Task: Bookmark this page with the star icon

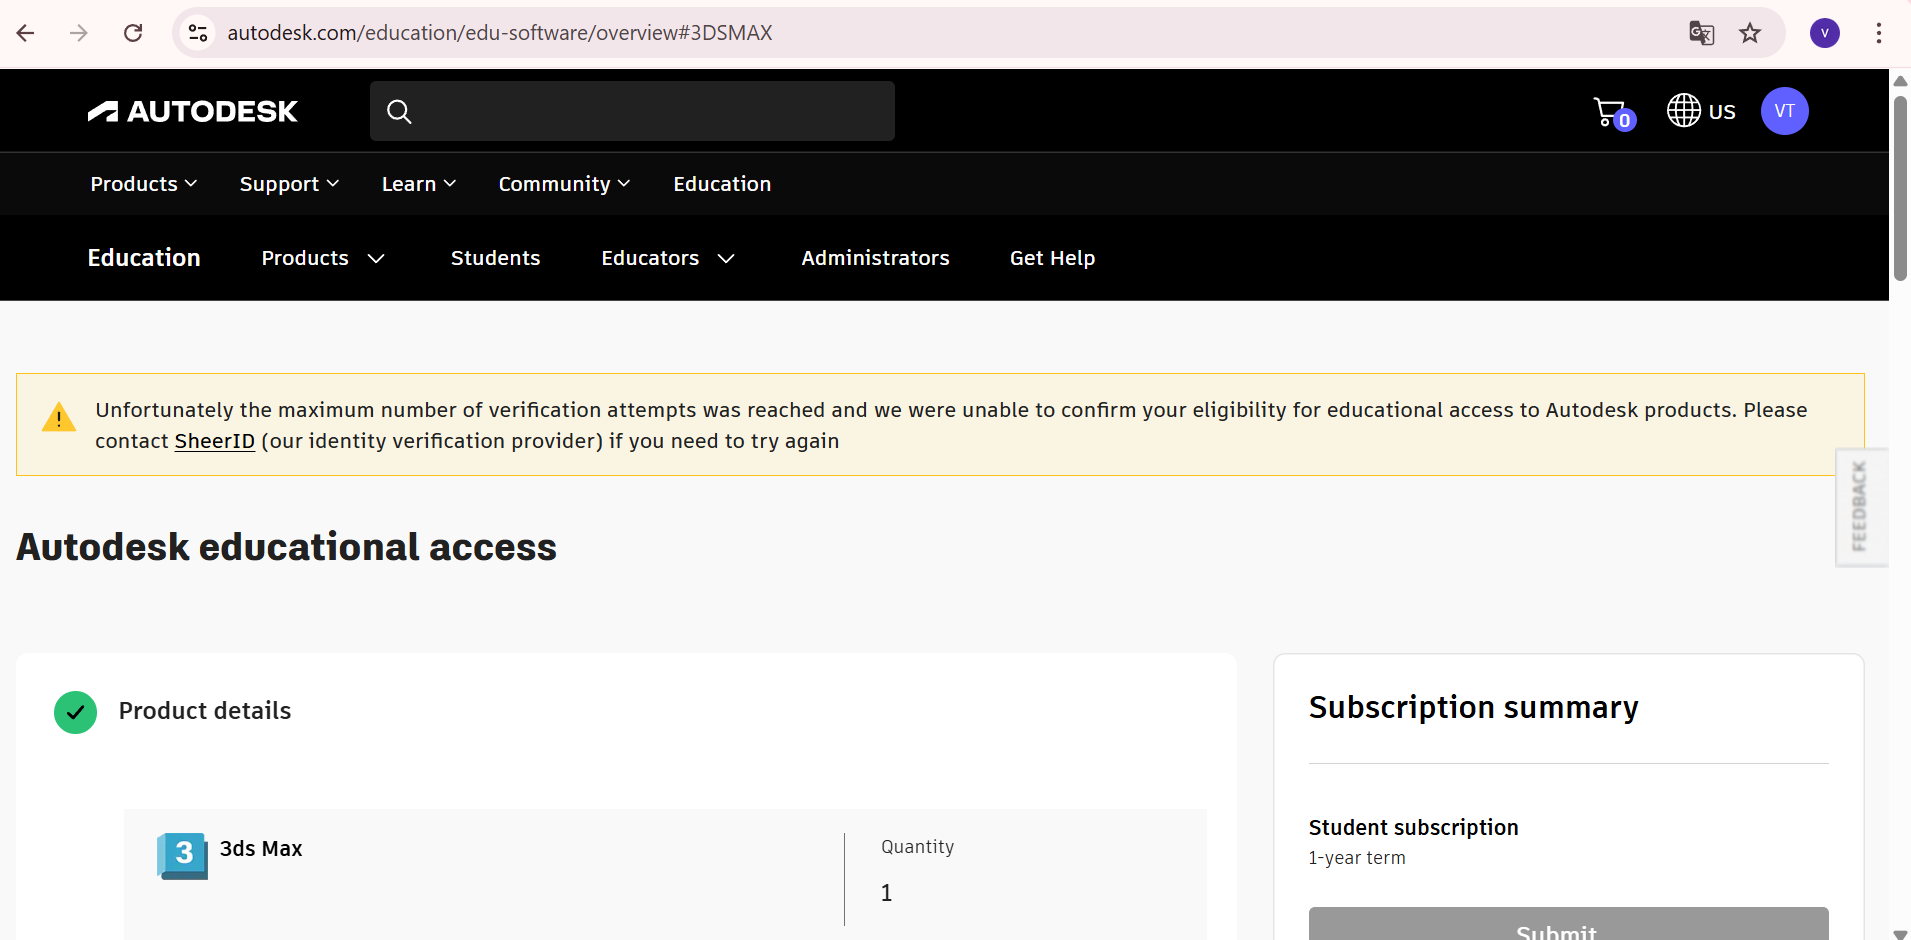Action: (1749, 33)
